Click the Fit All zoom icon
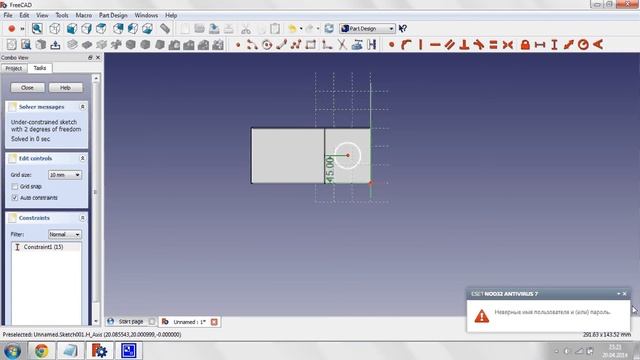Image resolution: width=640 pixels, height=360 pixels. pyautogui.click(x=37, y=28)
